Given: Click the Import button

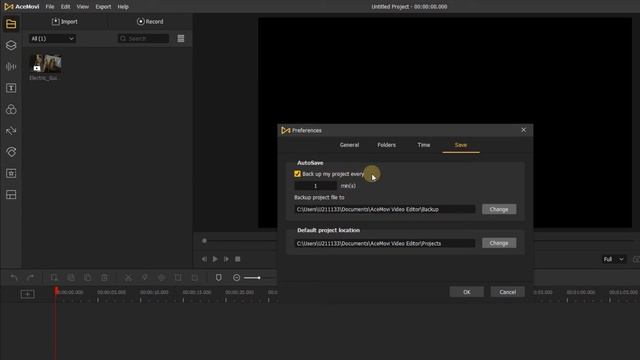Looking at the screenshot, I should [x=65, y=22].
